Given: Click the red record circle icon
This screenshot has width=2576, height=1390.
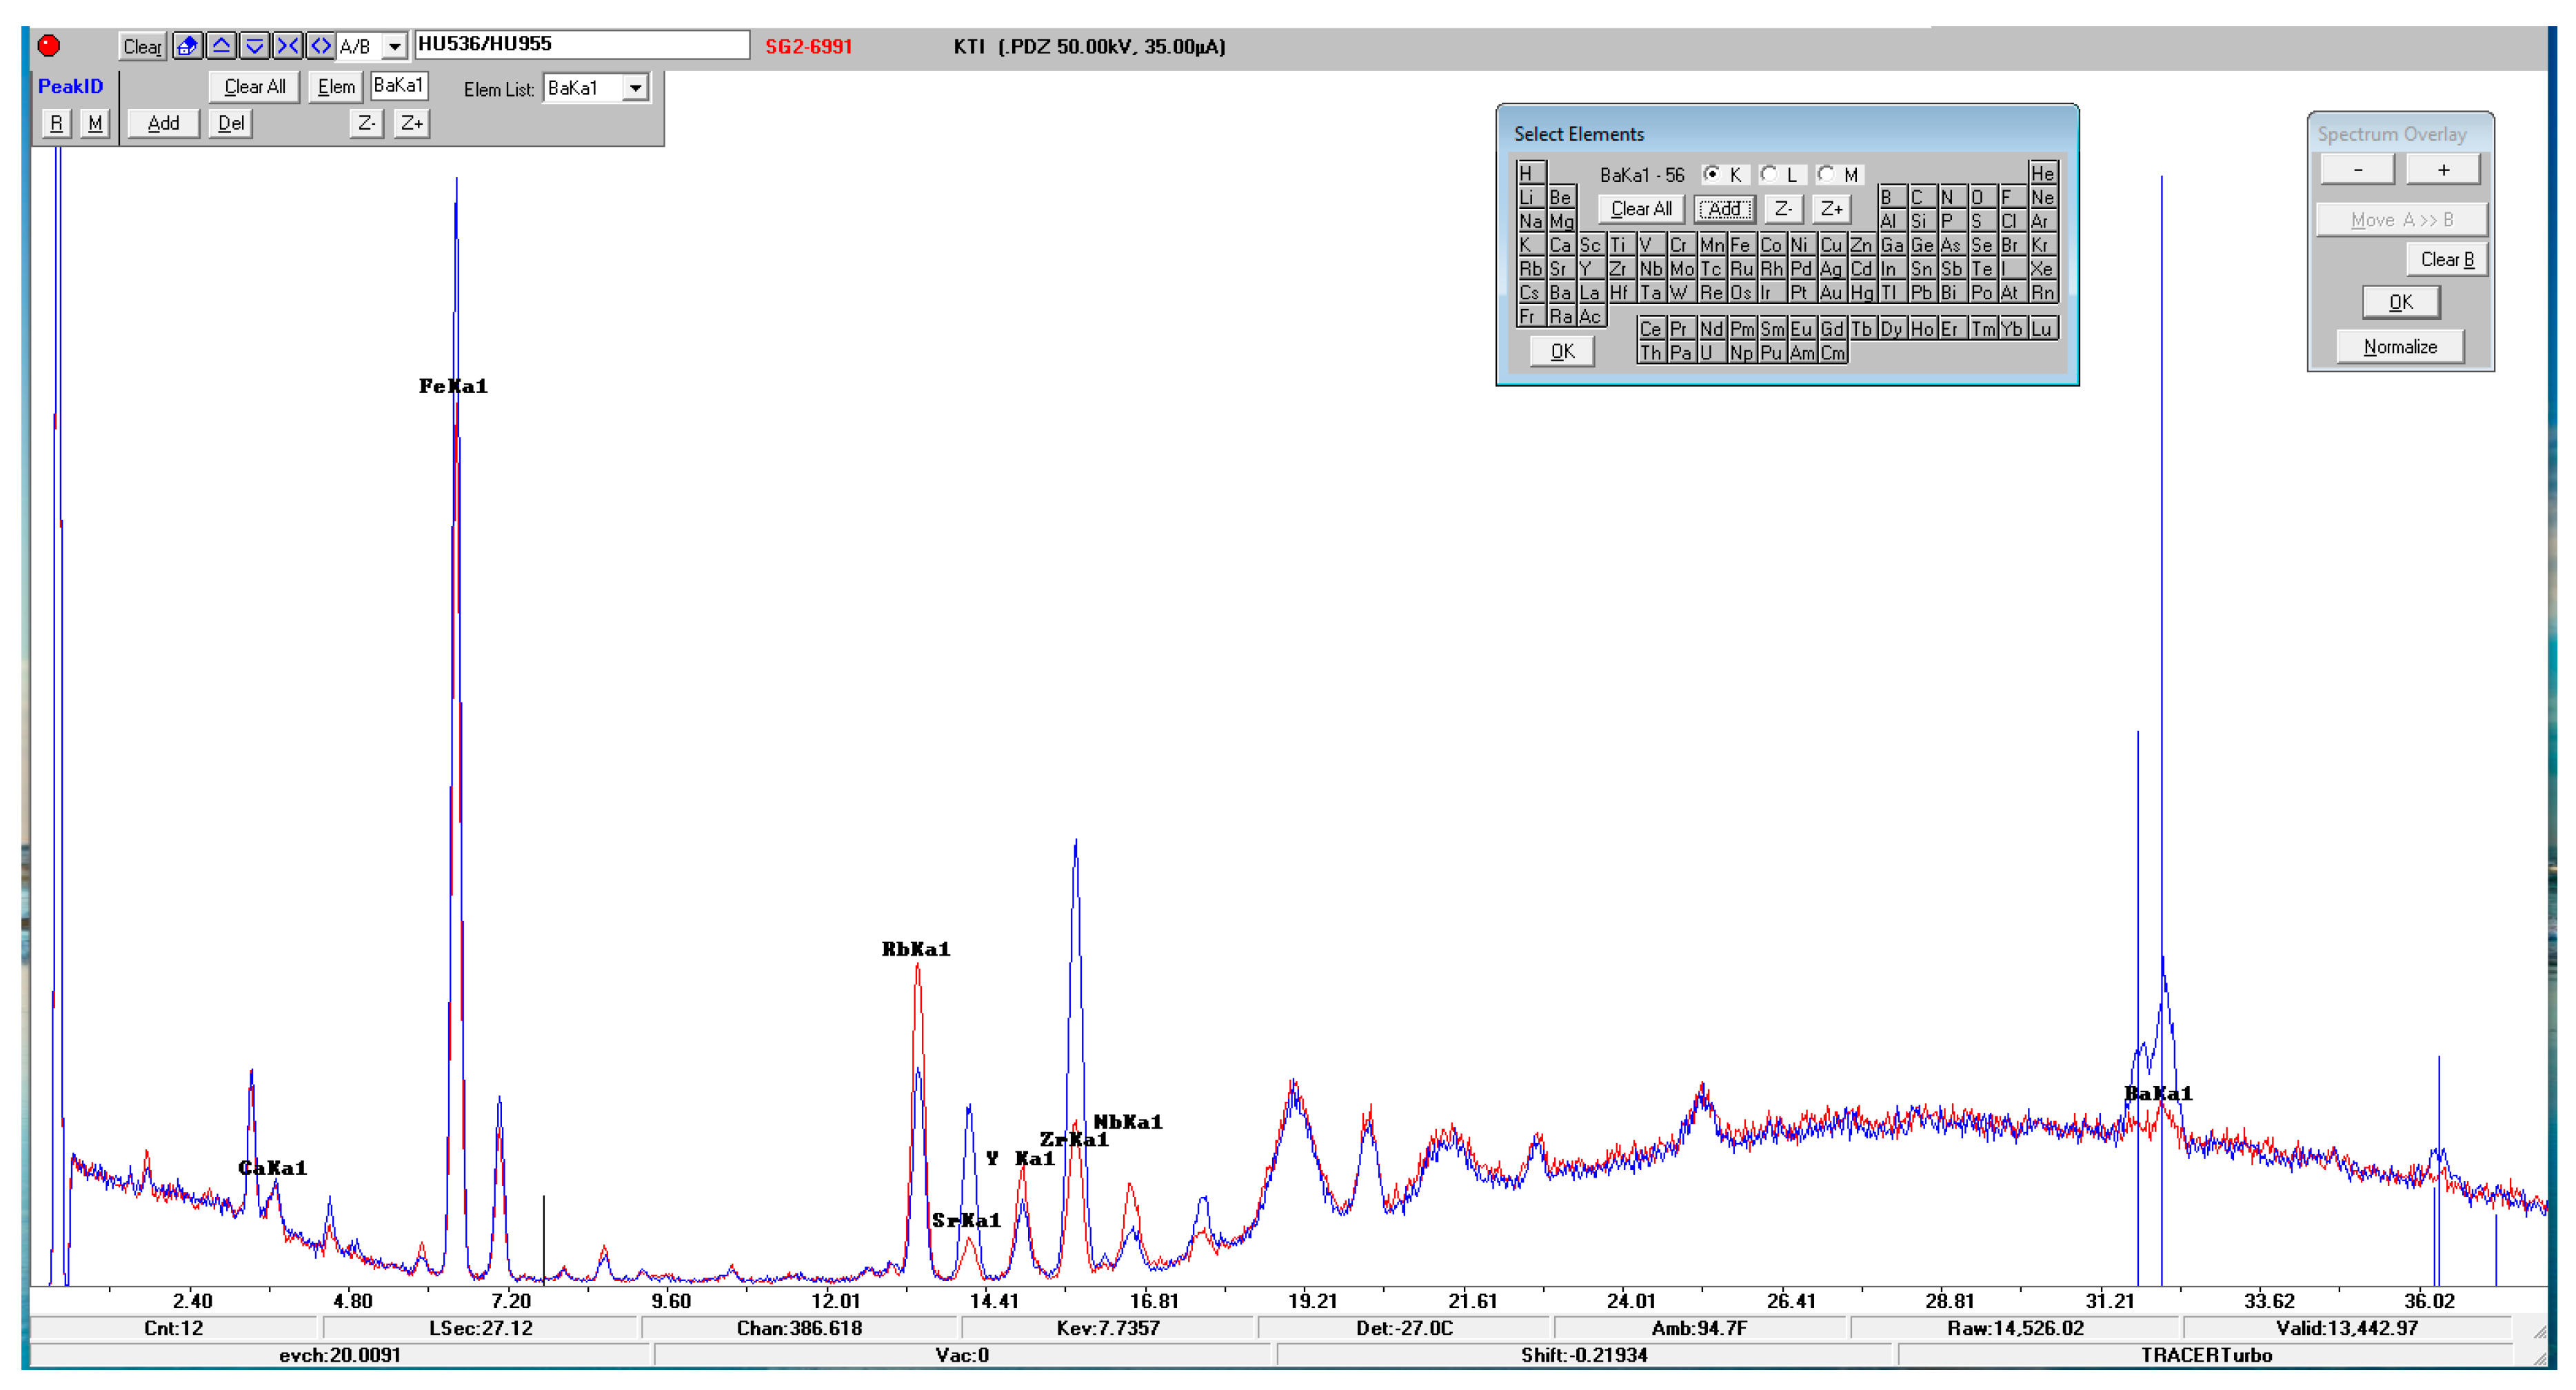Looking at the screenshot, I should (x=49, y=46).
